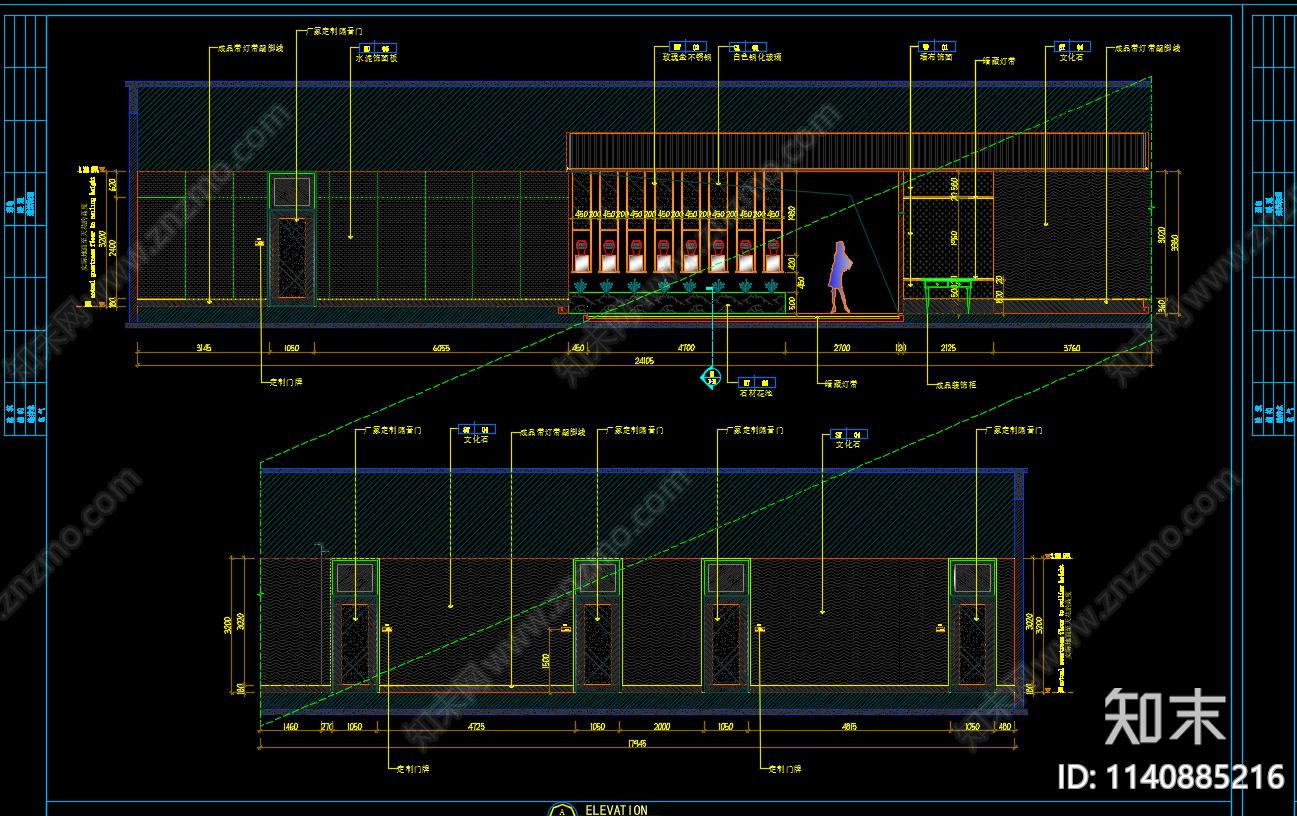Image resolution: width=1297 pixels, height=816 pixels.
Task: Click the 480 dimension in lower elevation
Action: click(1004, 727)
